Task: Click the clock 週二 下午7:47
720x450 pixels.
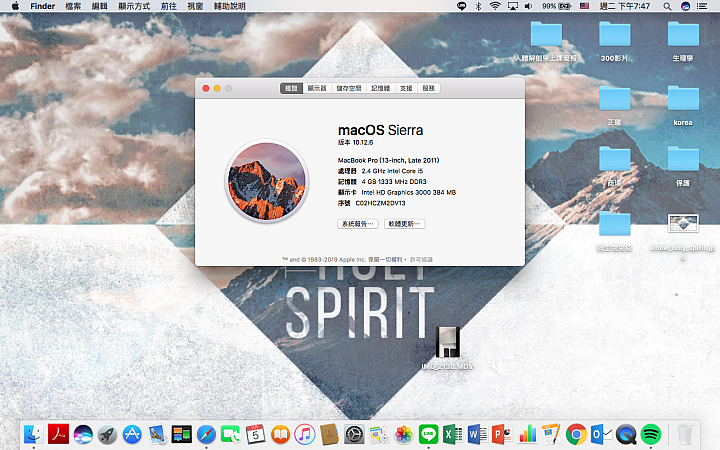Action: click(x=625, y=6)
